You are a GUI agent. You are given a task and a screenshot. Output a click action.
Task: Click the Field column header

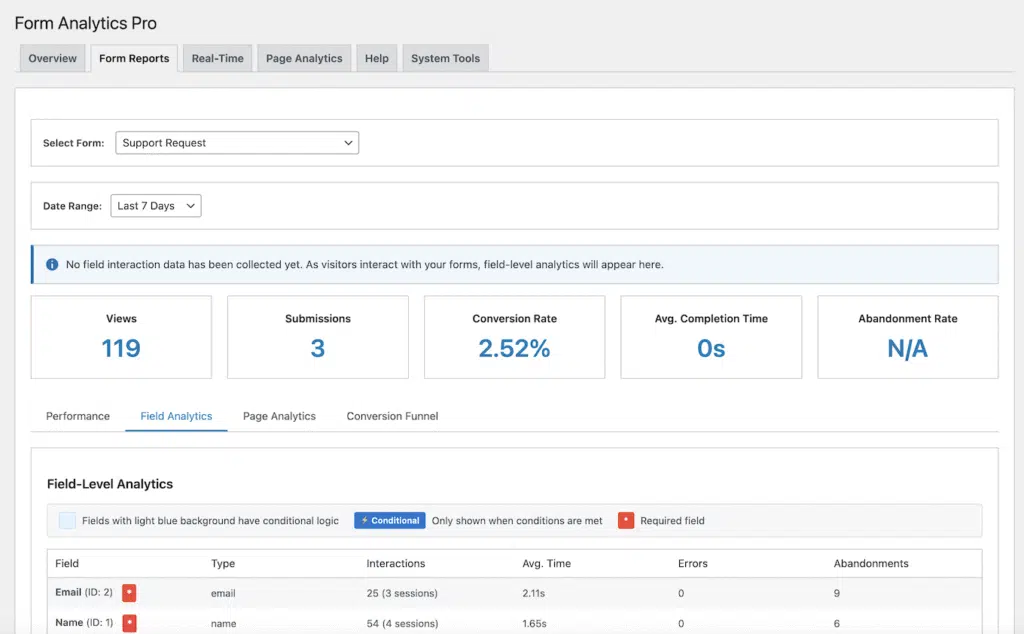coord(67,563)
